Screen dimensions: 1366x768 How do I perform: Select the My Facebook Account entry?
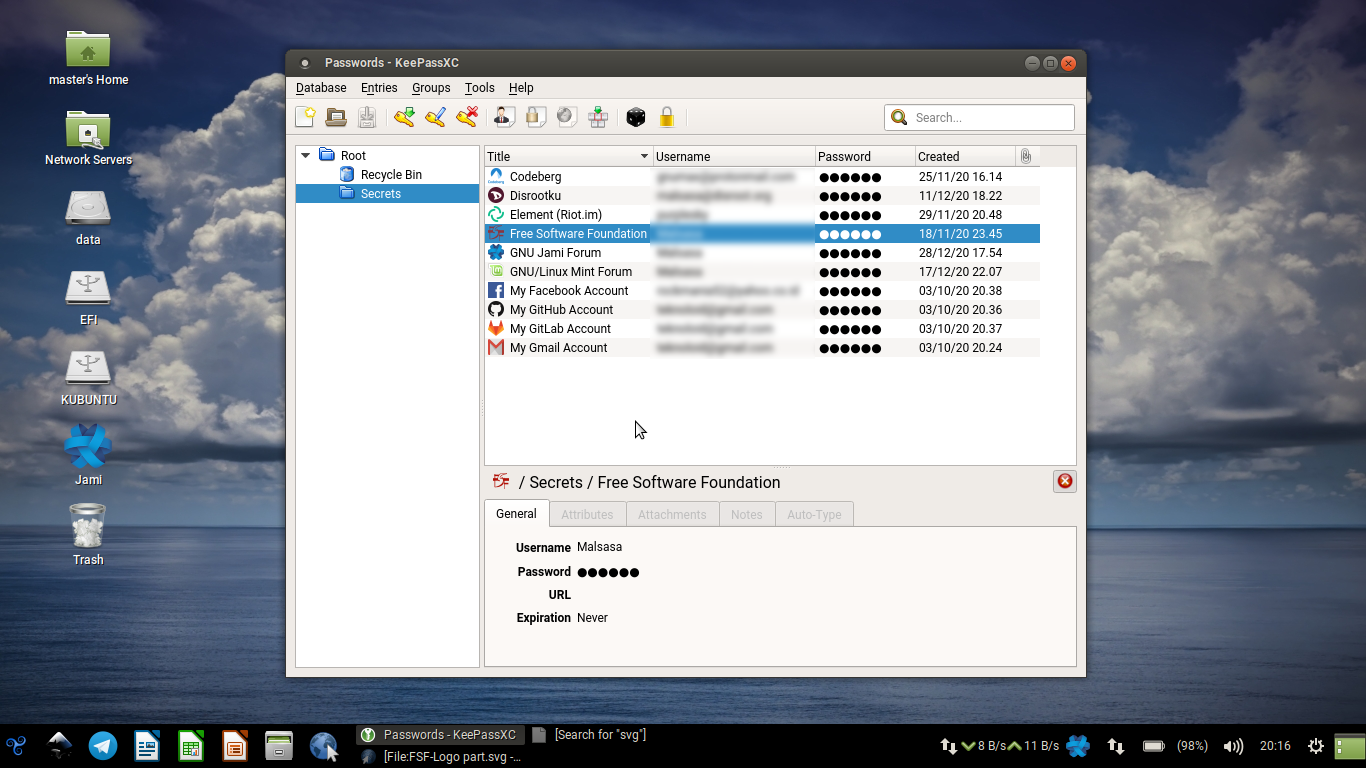click(762, 290)
